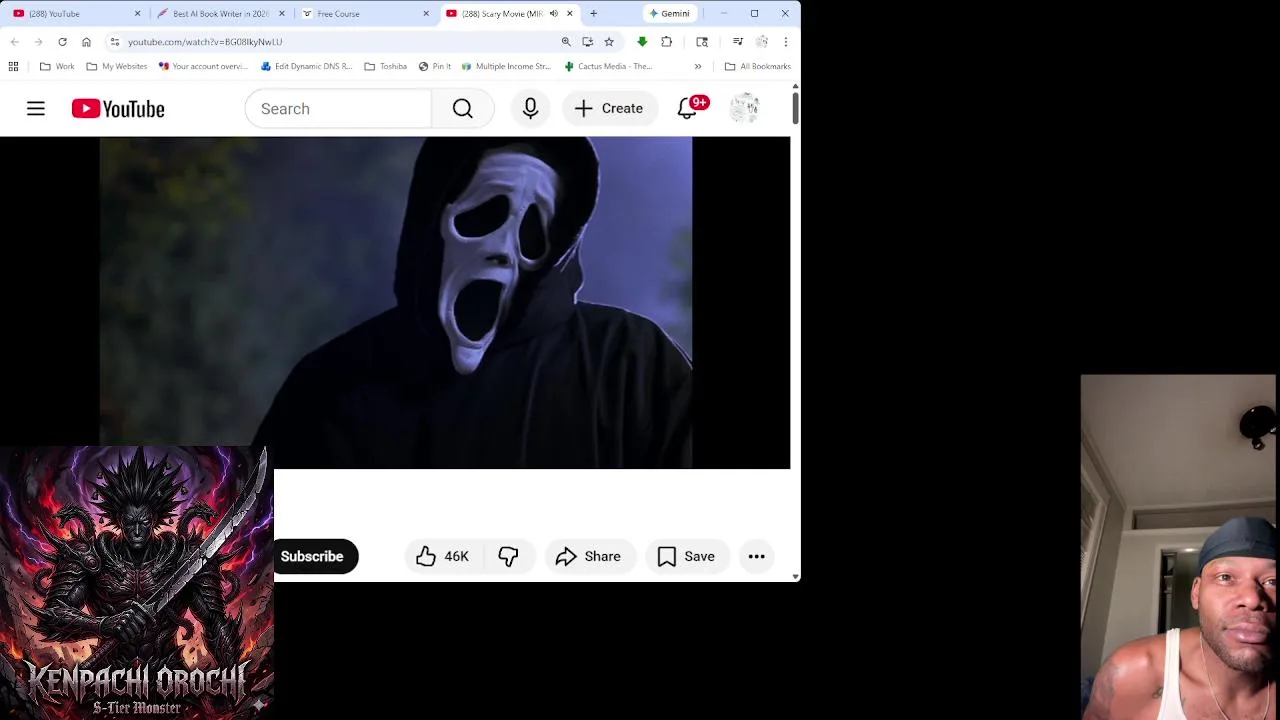
Task: Start voice search with microphone icon
Action: click(530, 108)
